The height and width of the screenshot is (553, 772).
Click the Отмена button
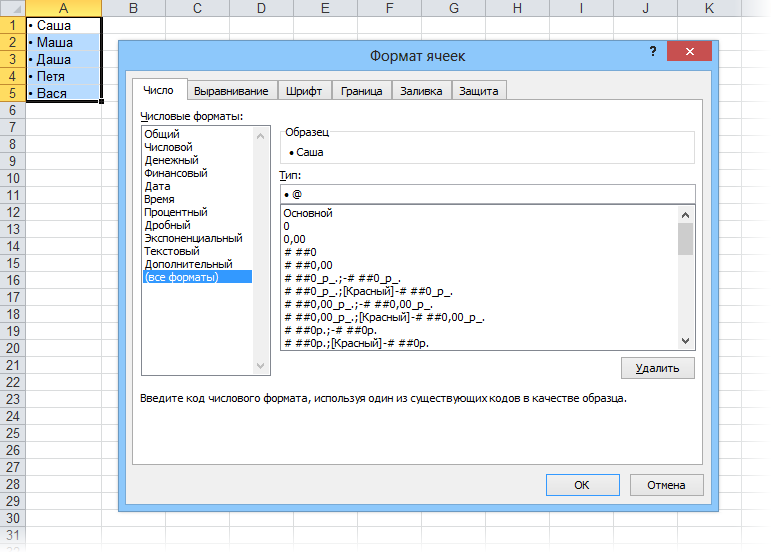click(666, 485)
